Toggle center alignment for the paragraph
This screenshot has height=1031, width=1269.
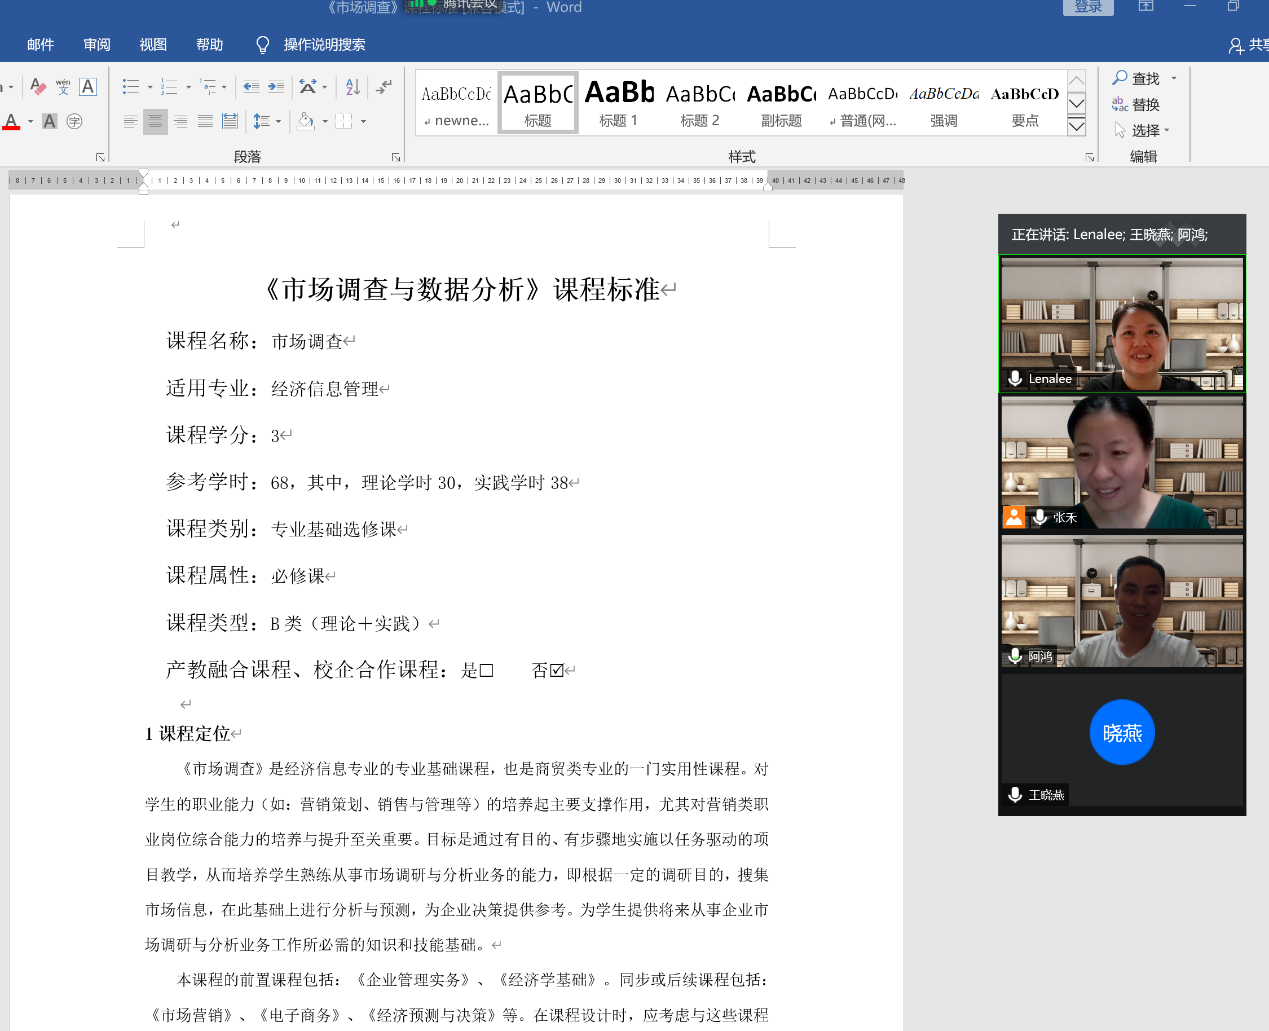tap(155, 121)
